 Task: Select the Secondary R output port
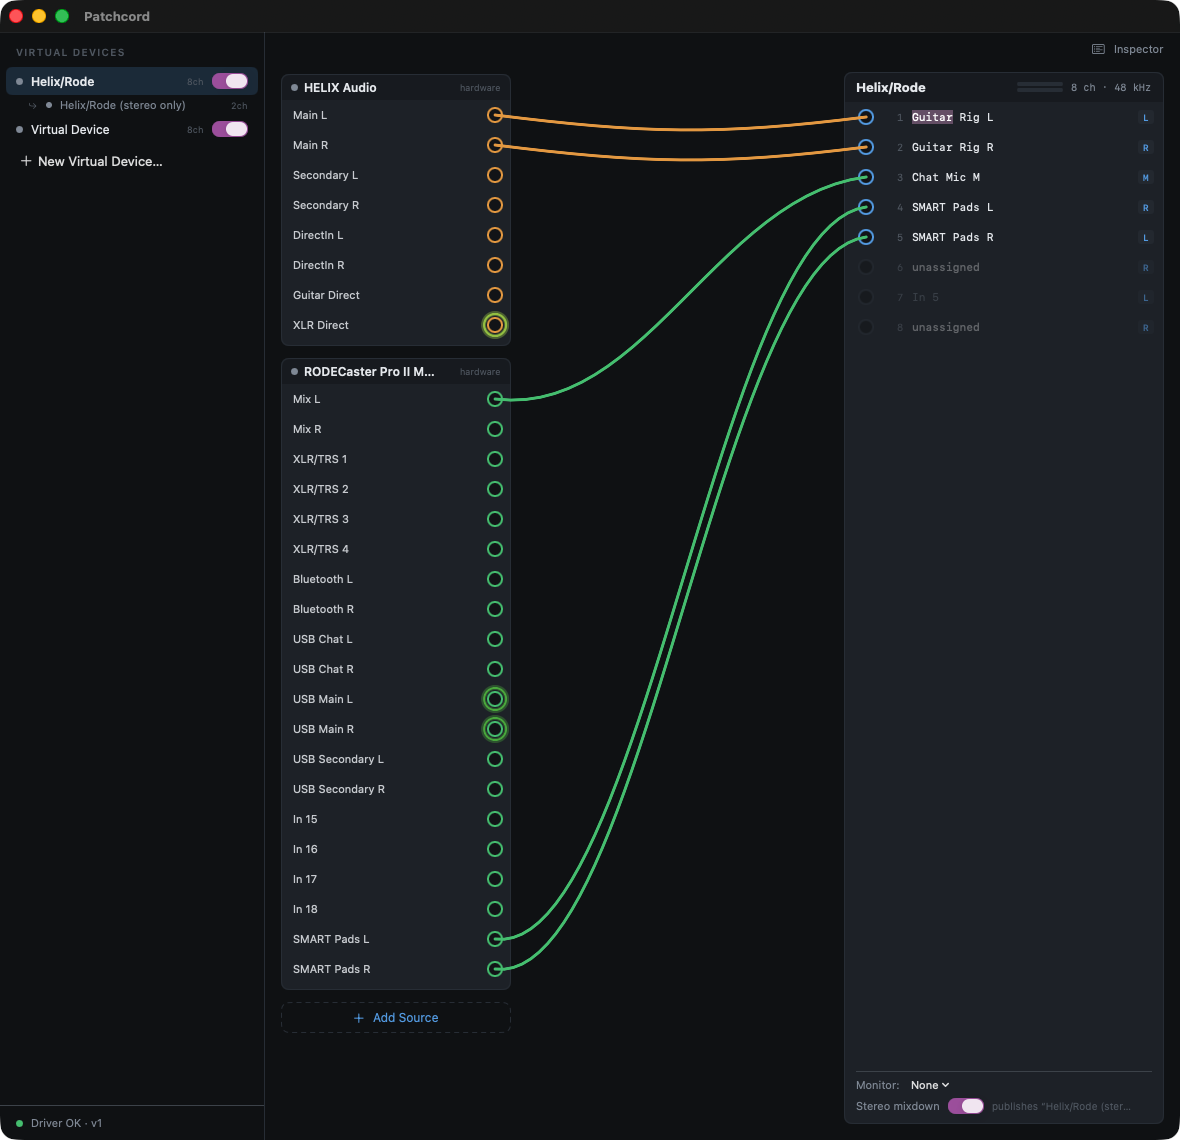point(494,205)
